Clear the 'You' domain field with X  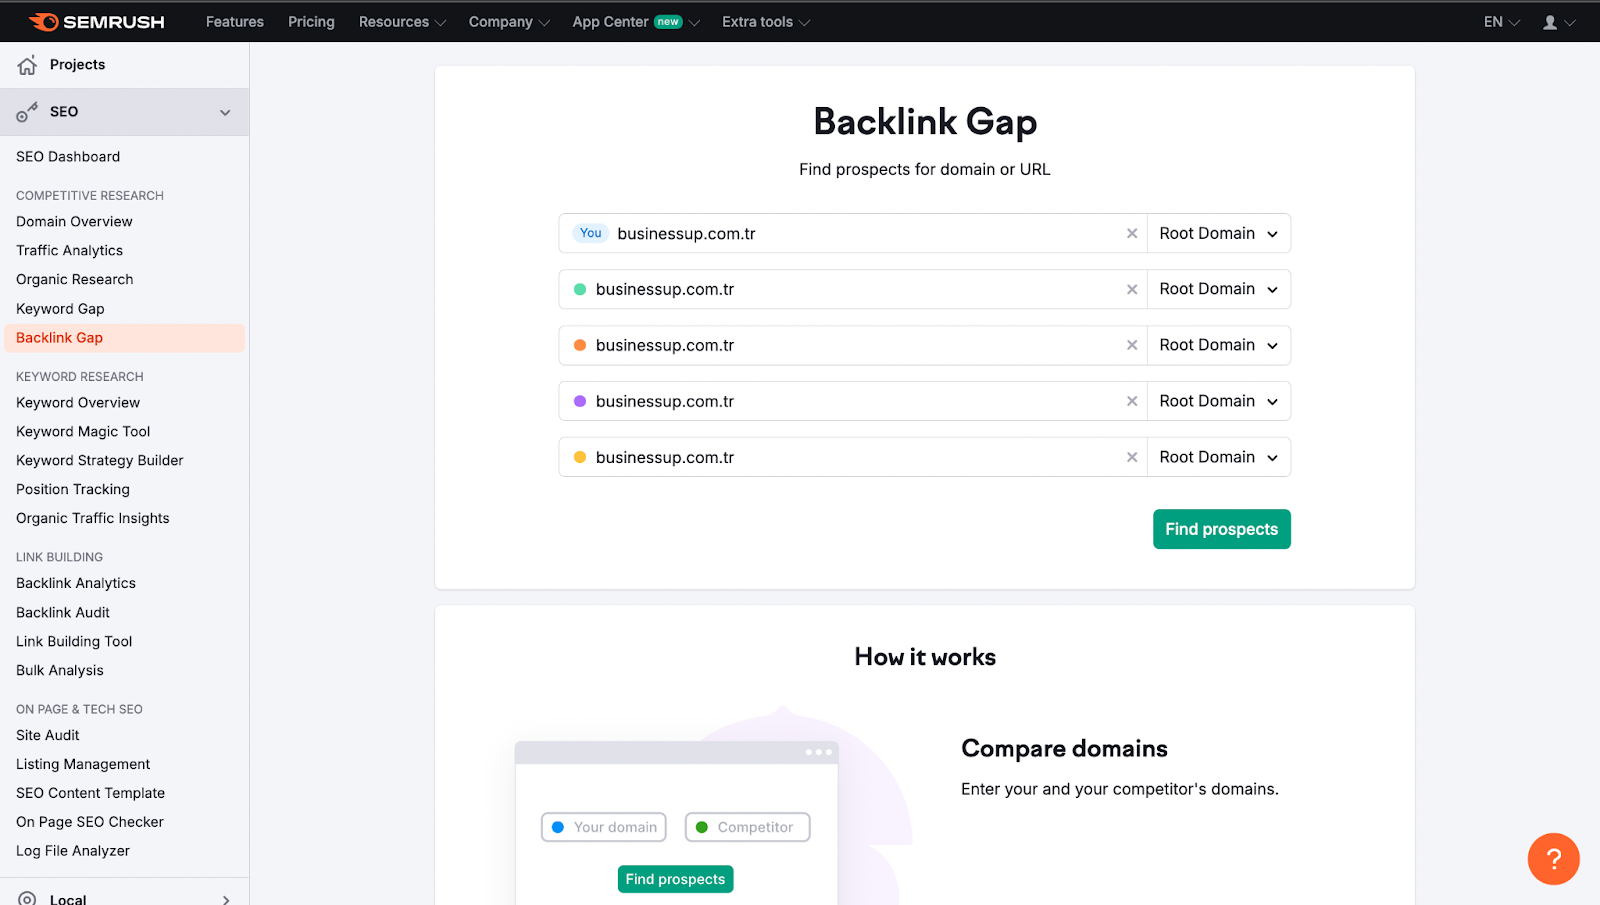1132,233
